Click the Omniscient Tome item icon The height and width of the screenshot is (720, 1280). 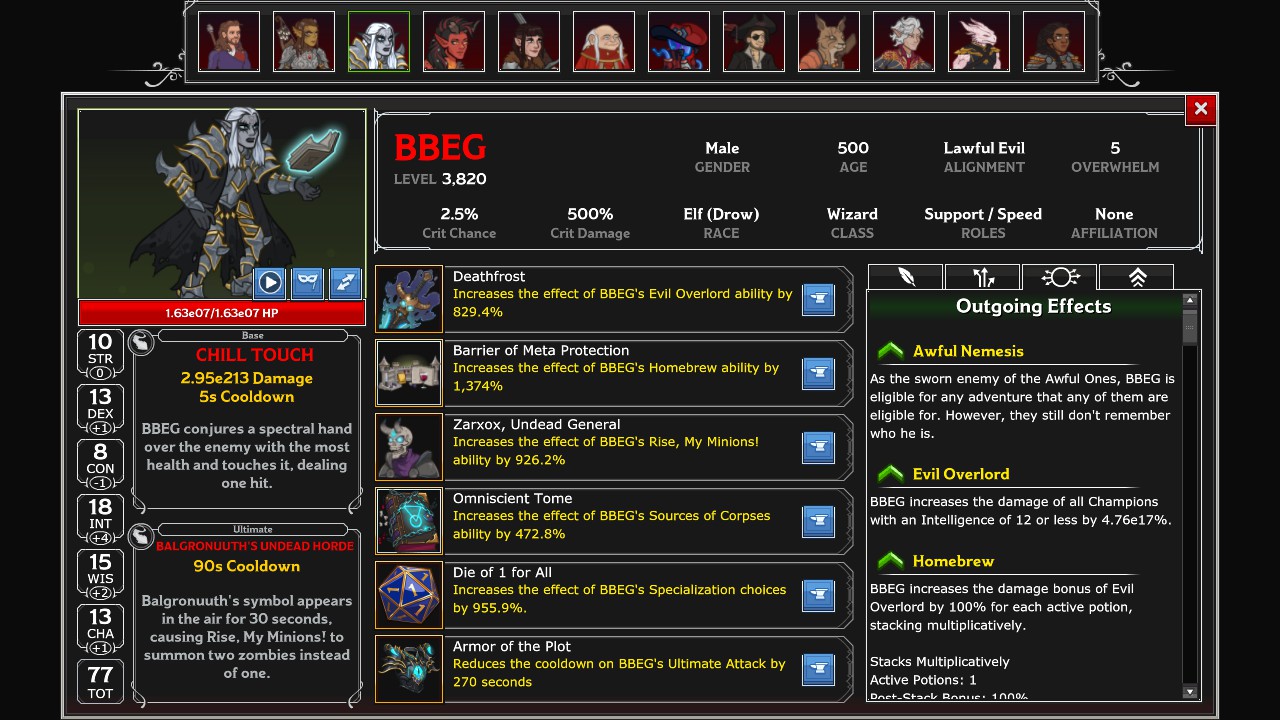(x=409, y=520)
